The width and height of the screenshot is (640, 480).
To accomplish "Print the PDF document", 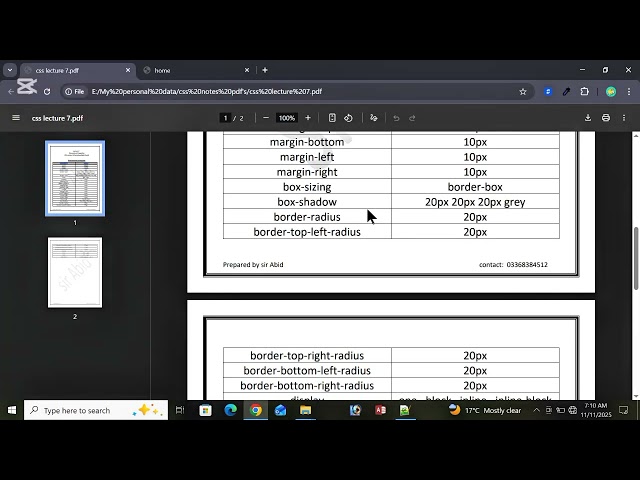I will point(606,118).
